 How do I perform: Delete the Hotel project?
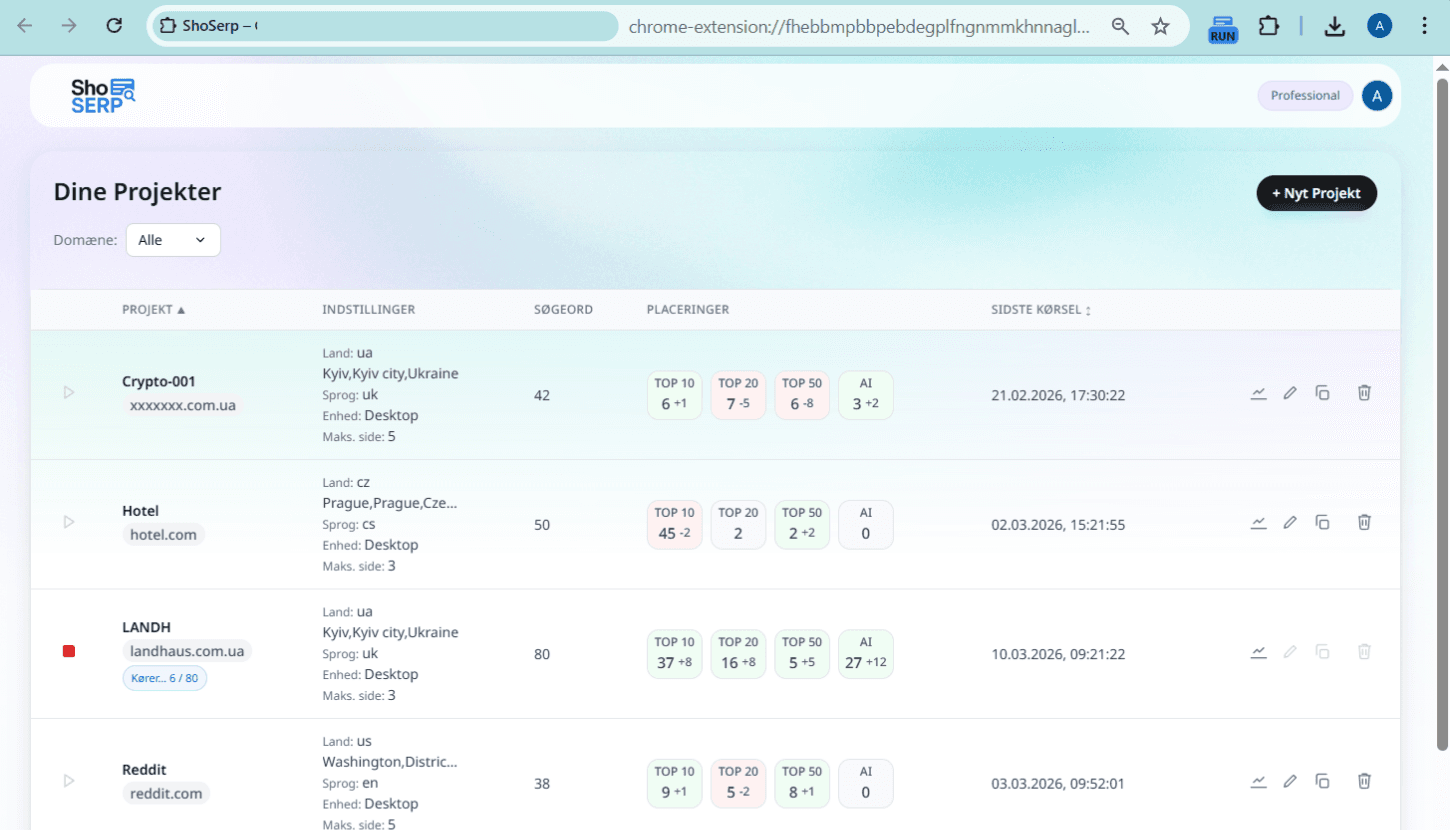click(x=1364, y=522)
